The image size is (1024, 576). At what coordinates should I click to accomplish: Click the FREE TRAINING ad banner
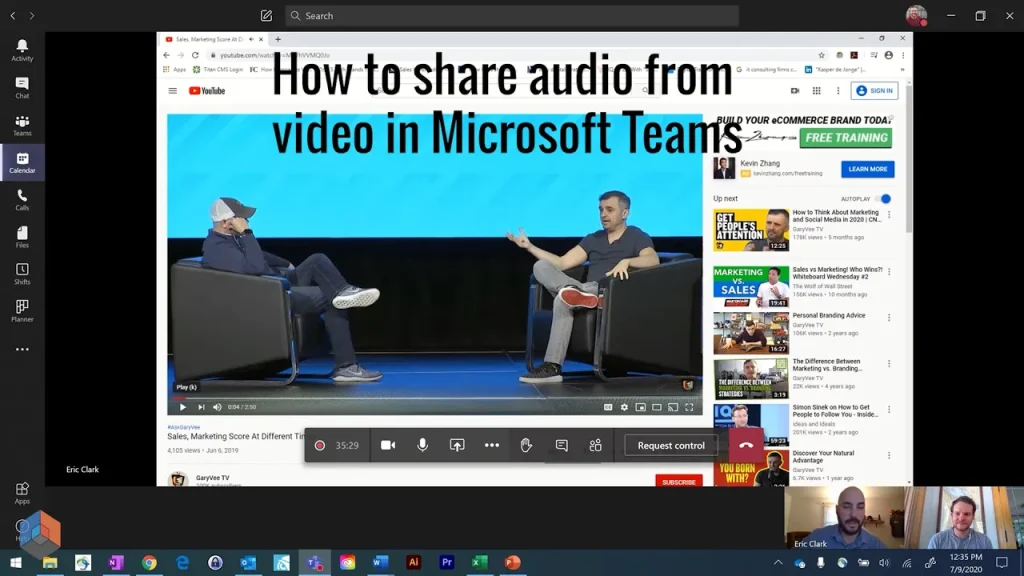pyautogui.click(x=846, y=138)
